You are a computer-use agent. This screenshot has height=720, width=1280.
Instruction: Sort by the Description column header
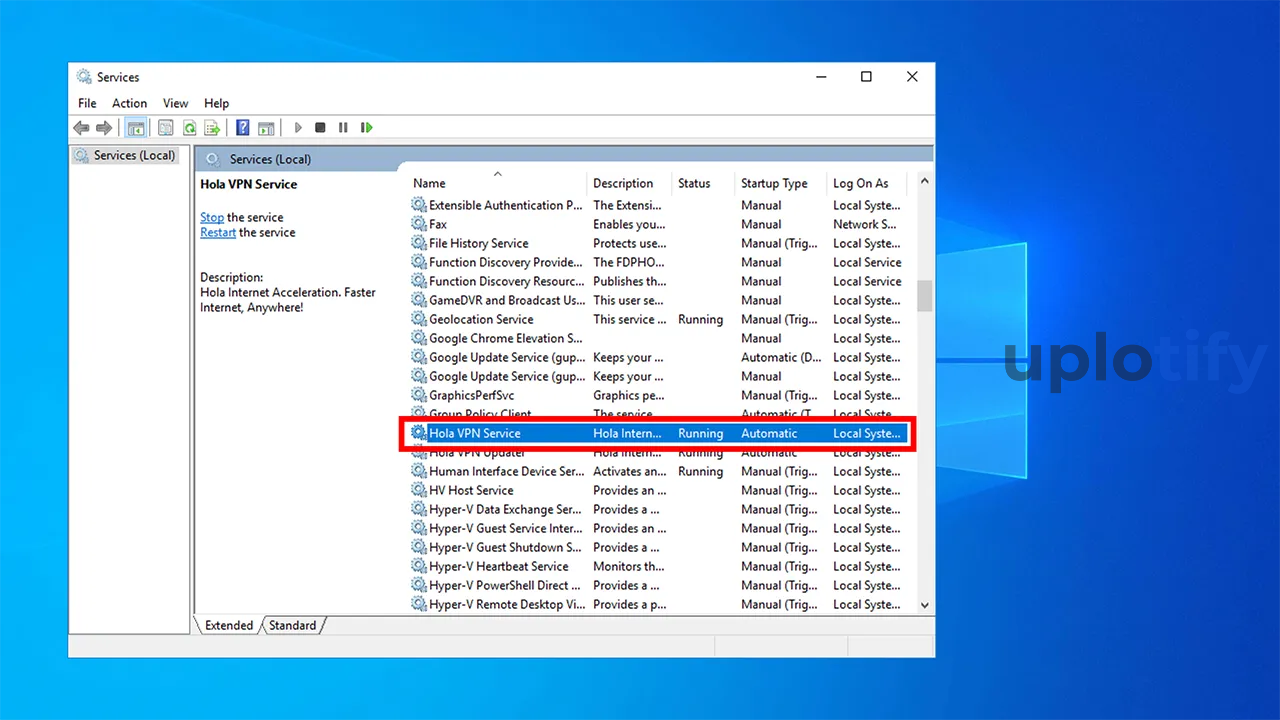629,183
